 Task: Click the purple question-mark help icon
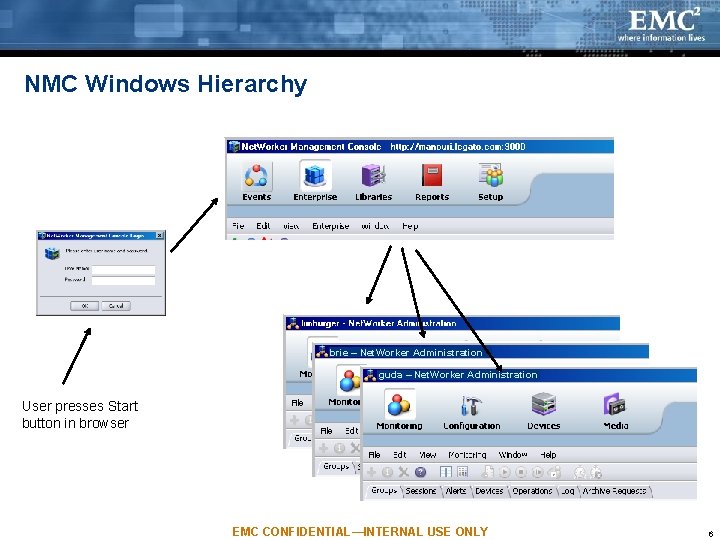coord(420,472)
